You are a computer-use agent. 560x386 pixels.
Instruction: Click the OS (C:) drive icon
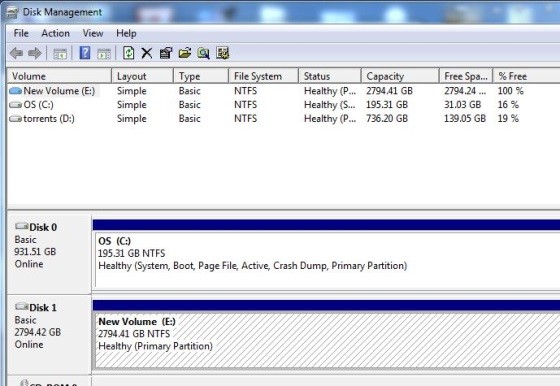pos(15,105)
